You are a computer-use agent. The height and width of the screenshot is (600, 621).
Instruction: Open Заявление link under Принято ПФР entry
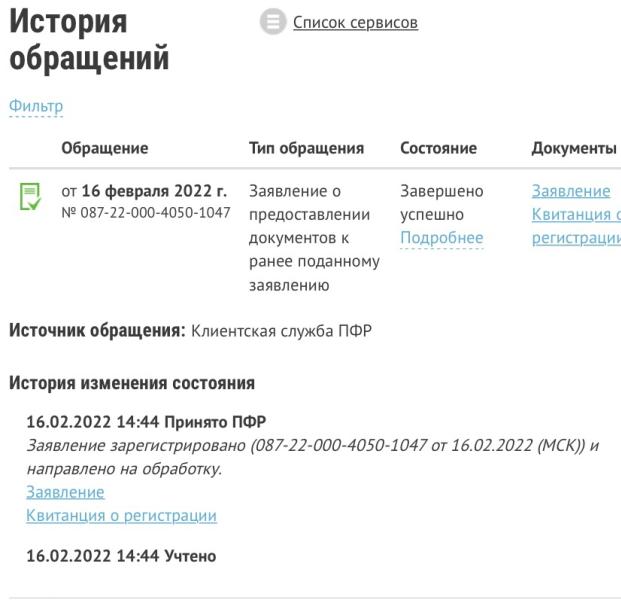pos(65,492)
